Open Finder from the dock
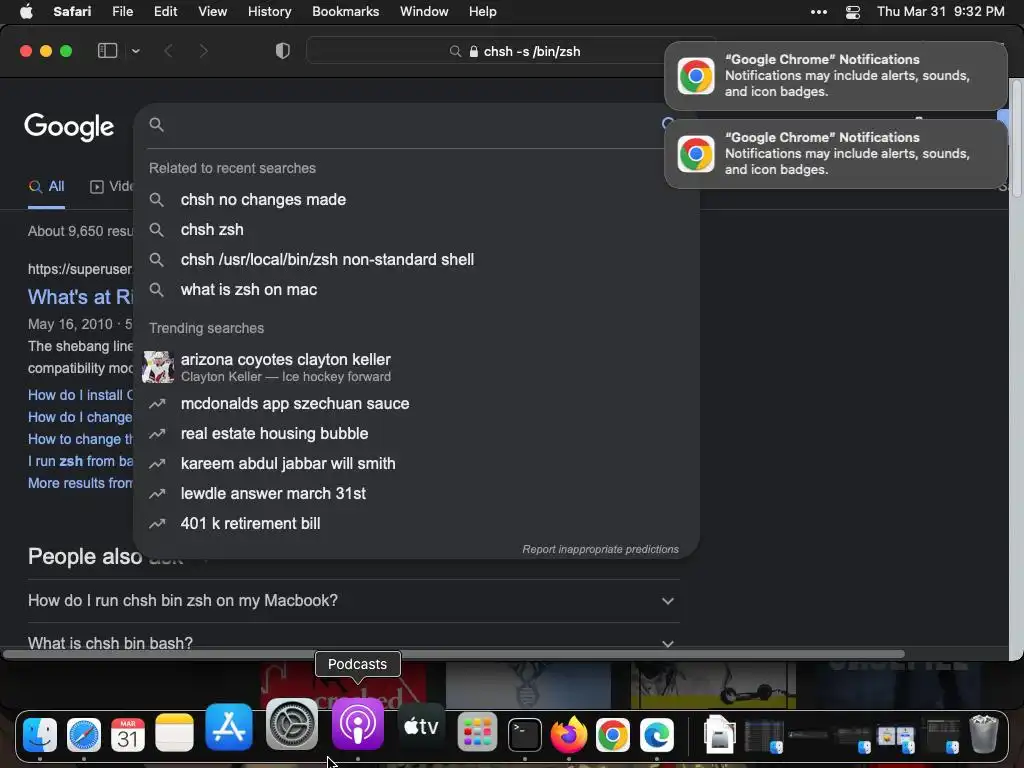1024x768 pixels. (x=40, y=735)
